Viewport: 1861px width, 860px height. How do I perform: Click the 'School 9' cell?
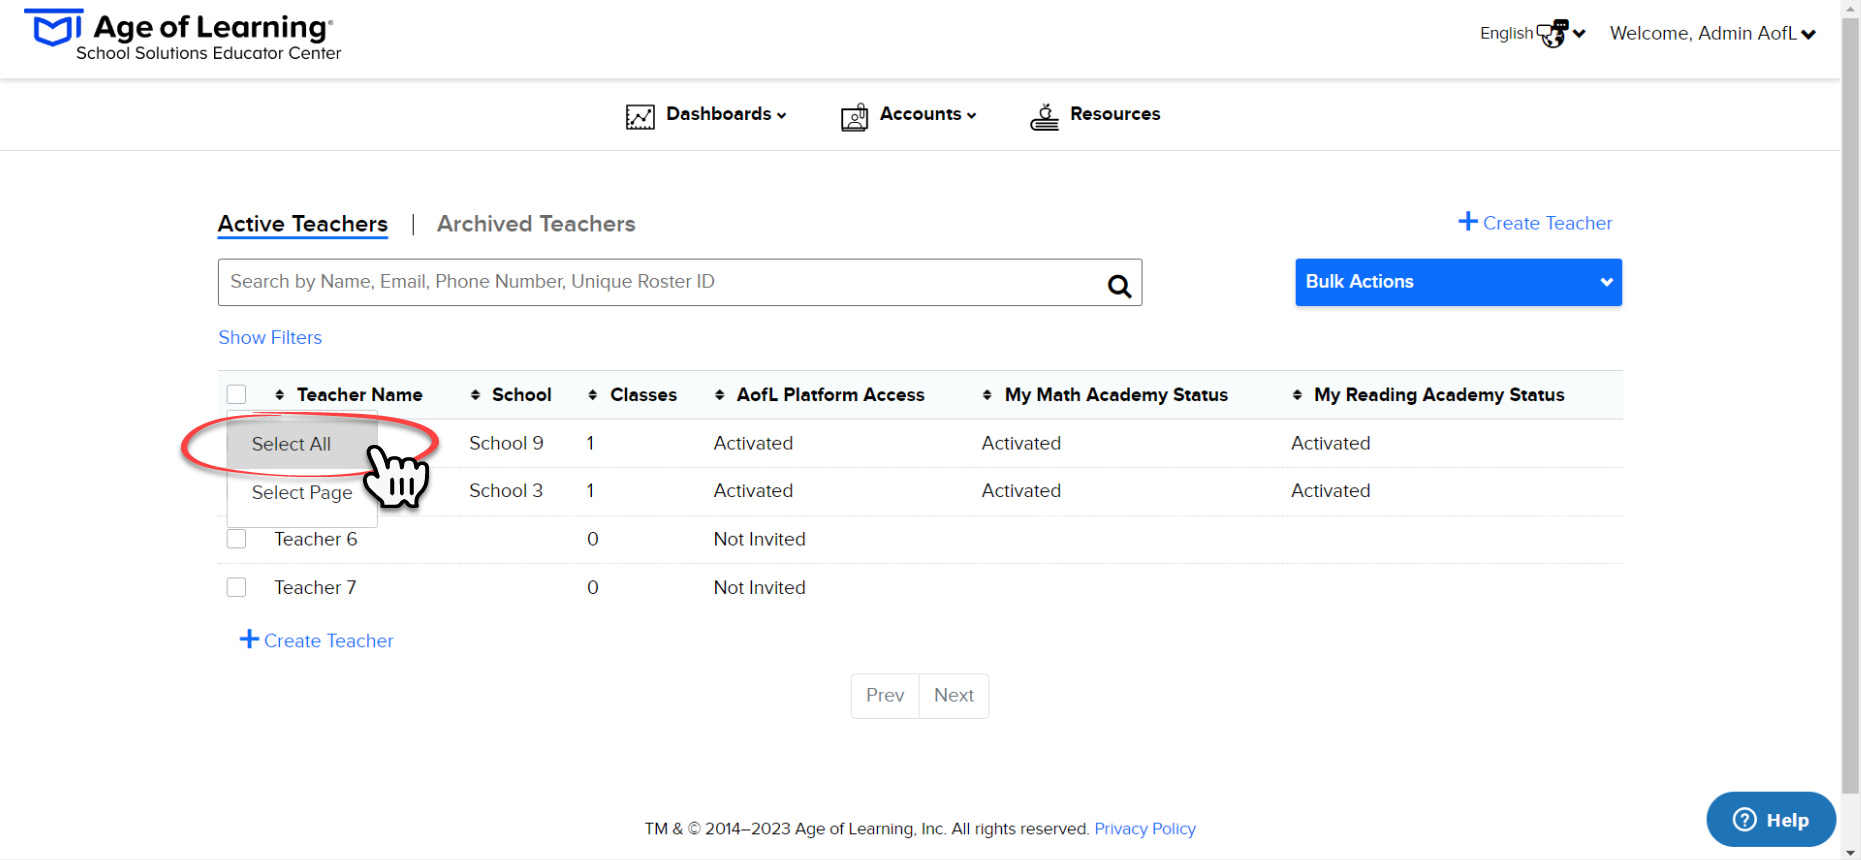[506, 443]
